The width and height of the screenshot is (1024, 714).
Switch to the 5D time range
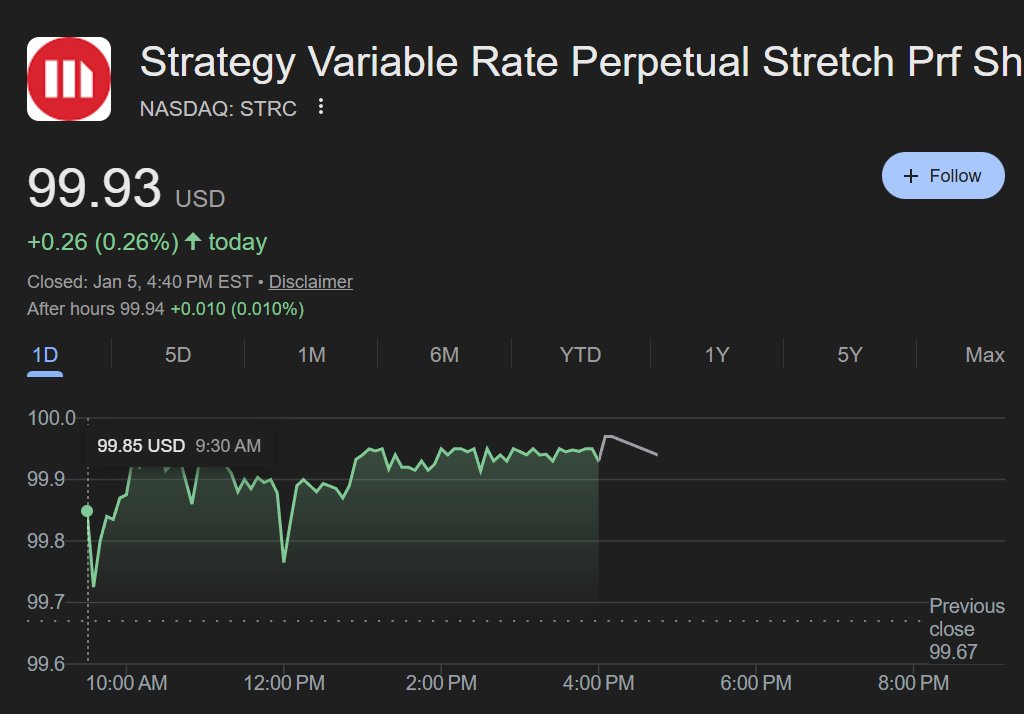coord(178,355)
